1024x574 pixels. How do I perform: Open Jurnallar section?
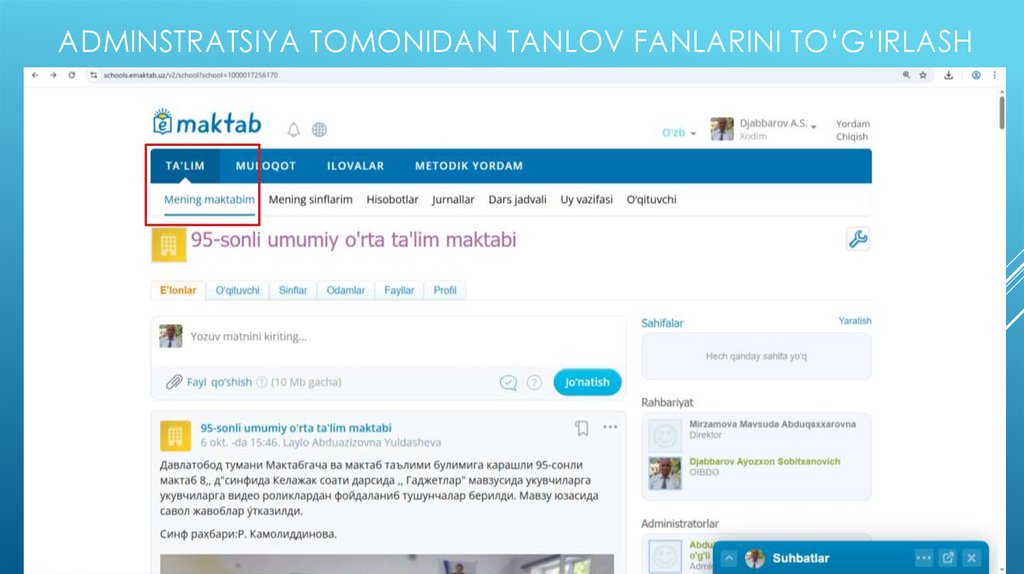[x=453, y=200]
